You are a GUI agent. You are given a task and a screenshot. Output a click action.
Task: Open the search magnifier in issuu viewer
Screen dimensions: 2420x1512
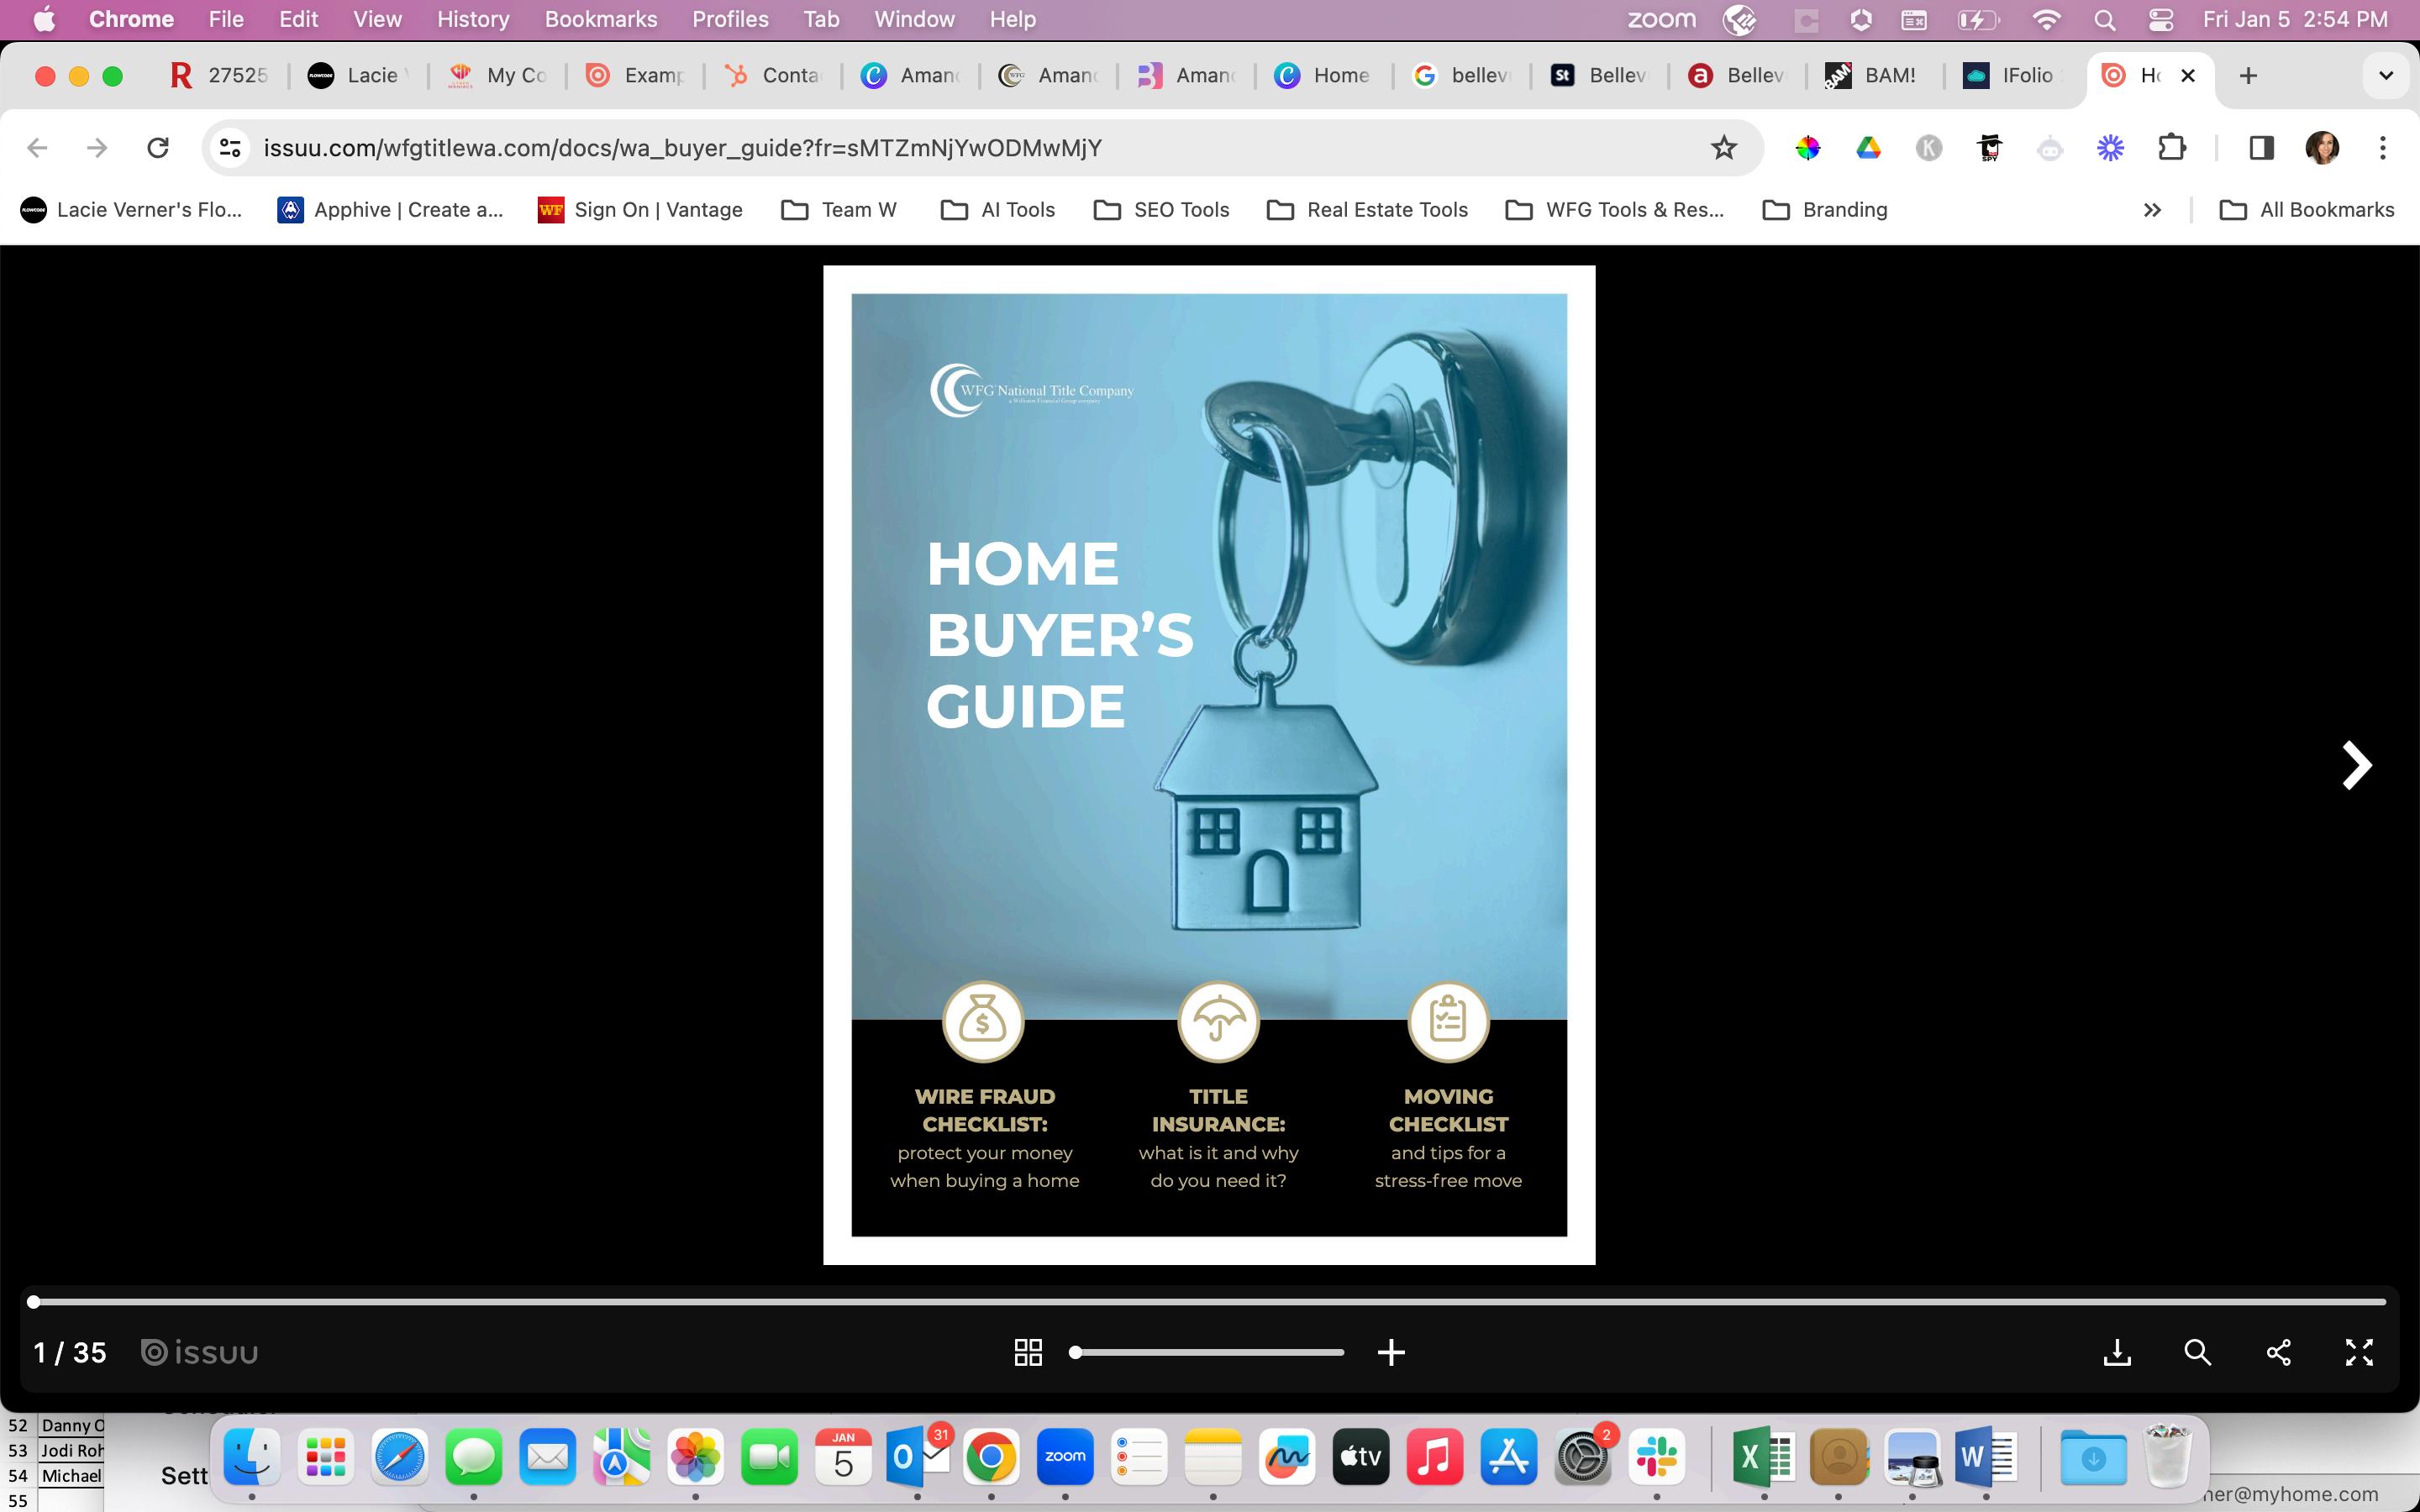click(2197, 1353)
